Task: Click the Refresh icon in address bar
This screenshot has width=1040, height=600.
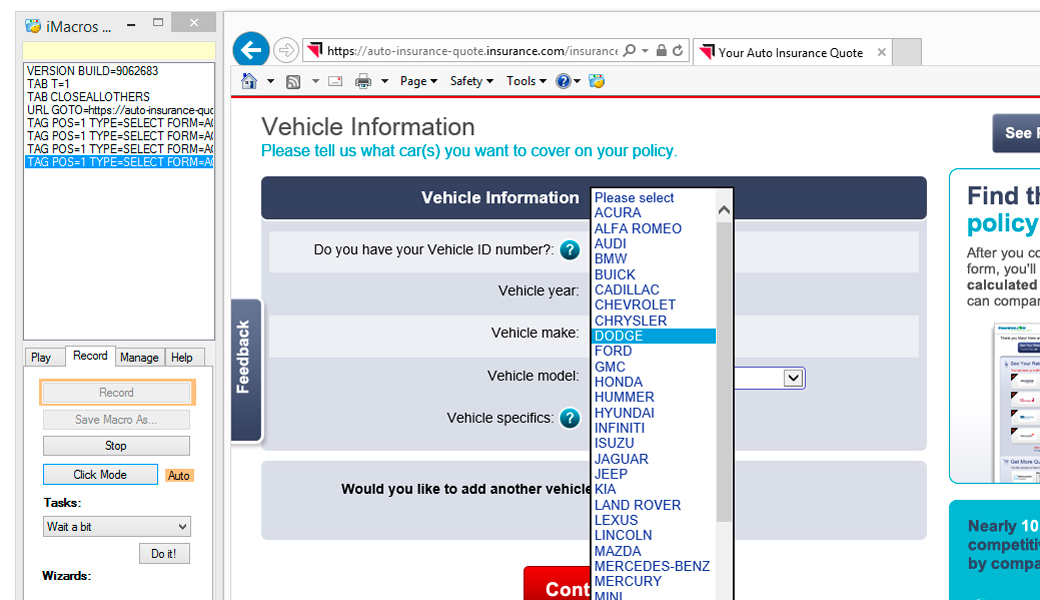Action: point(678,50)
